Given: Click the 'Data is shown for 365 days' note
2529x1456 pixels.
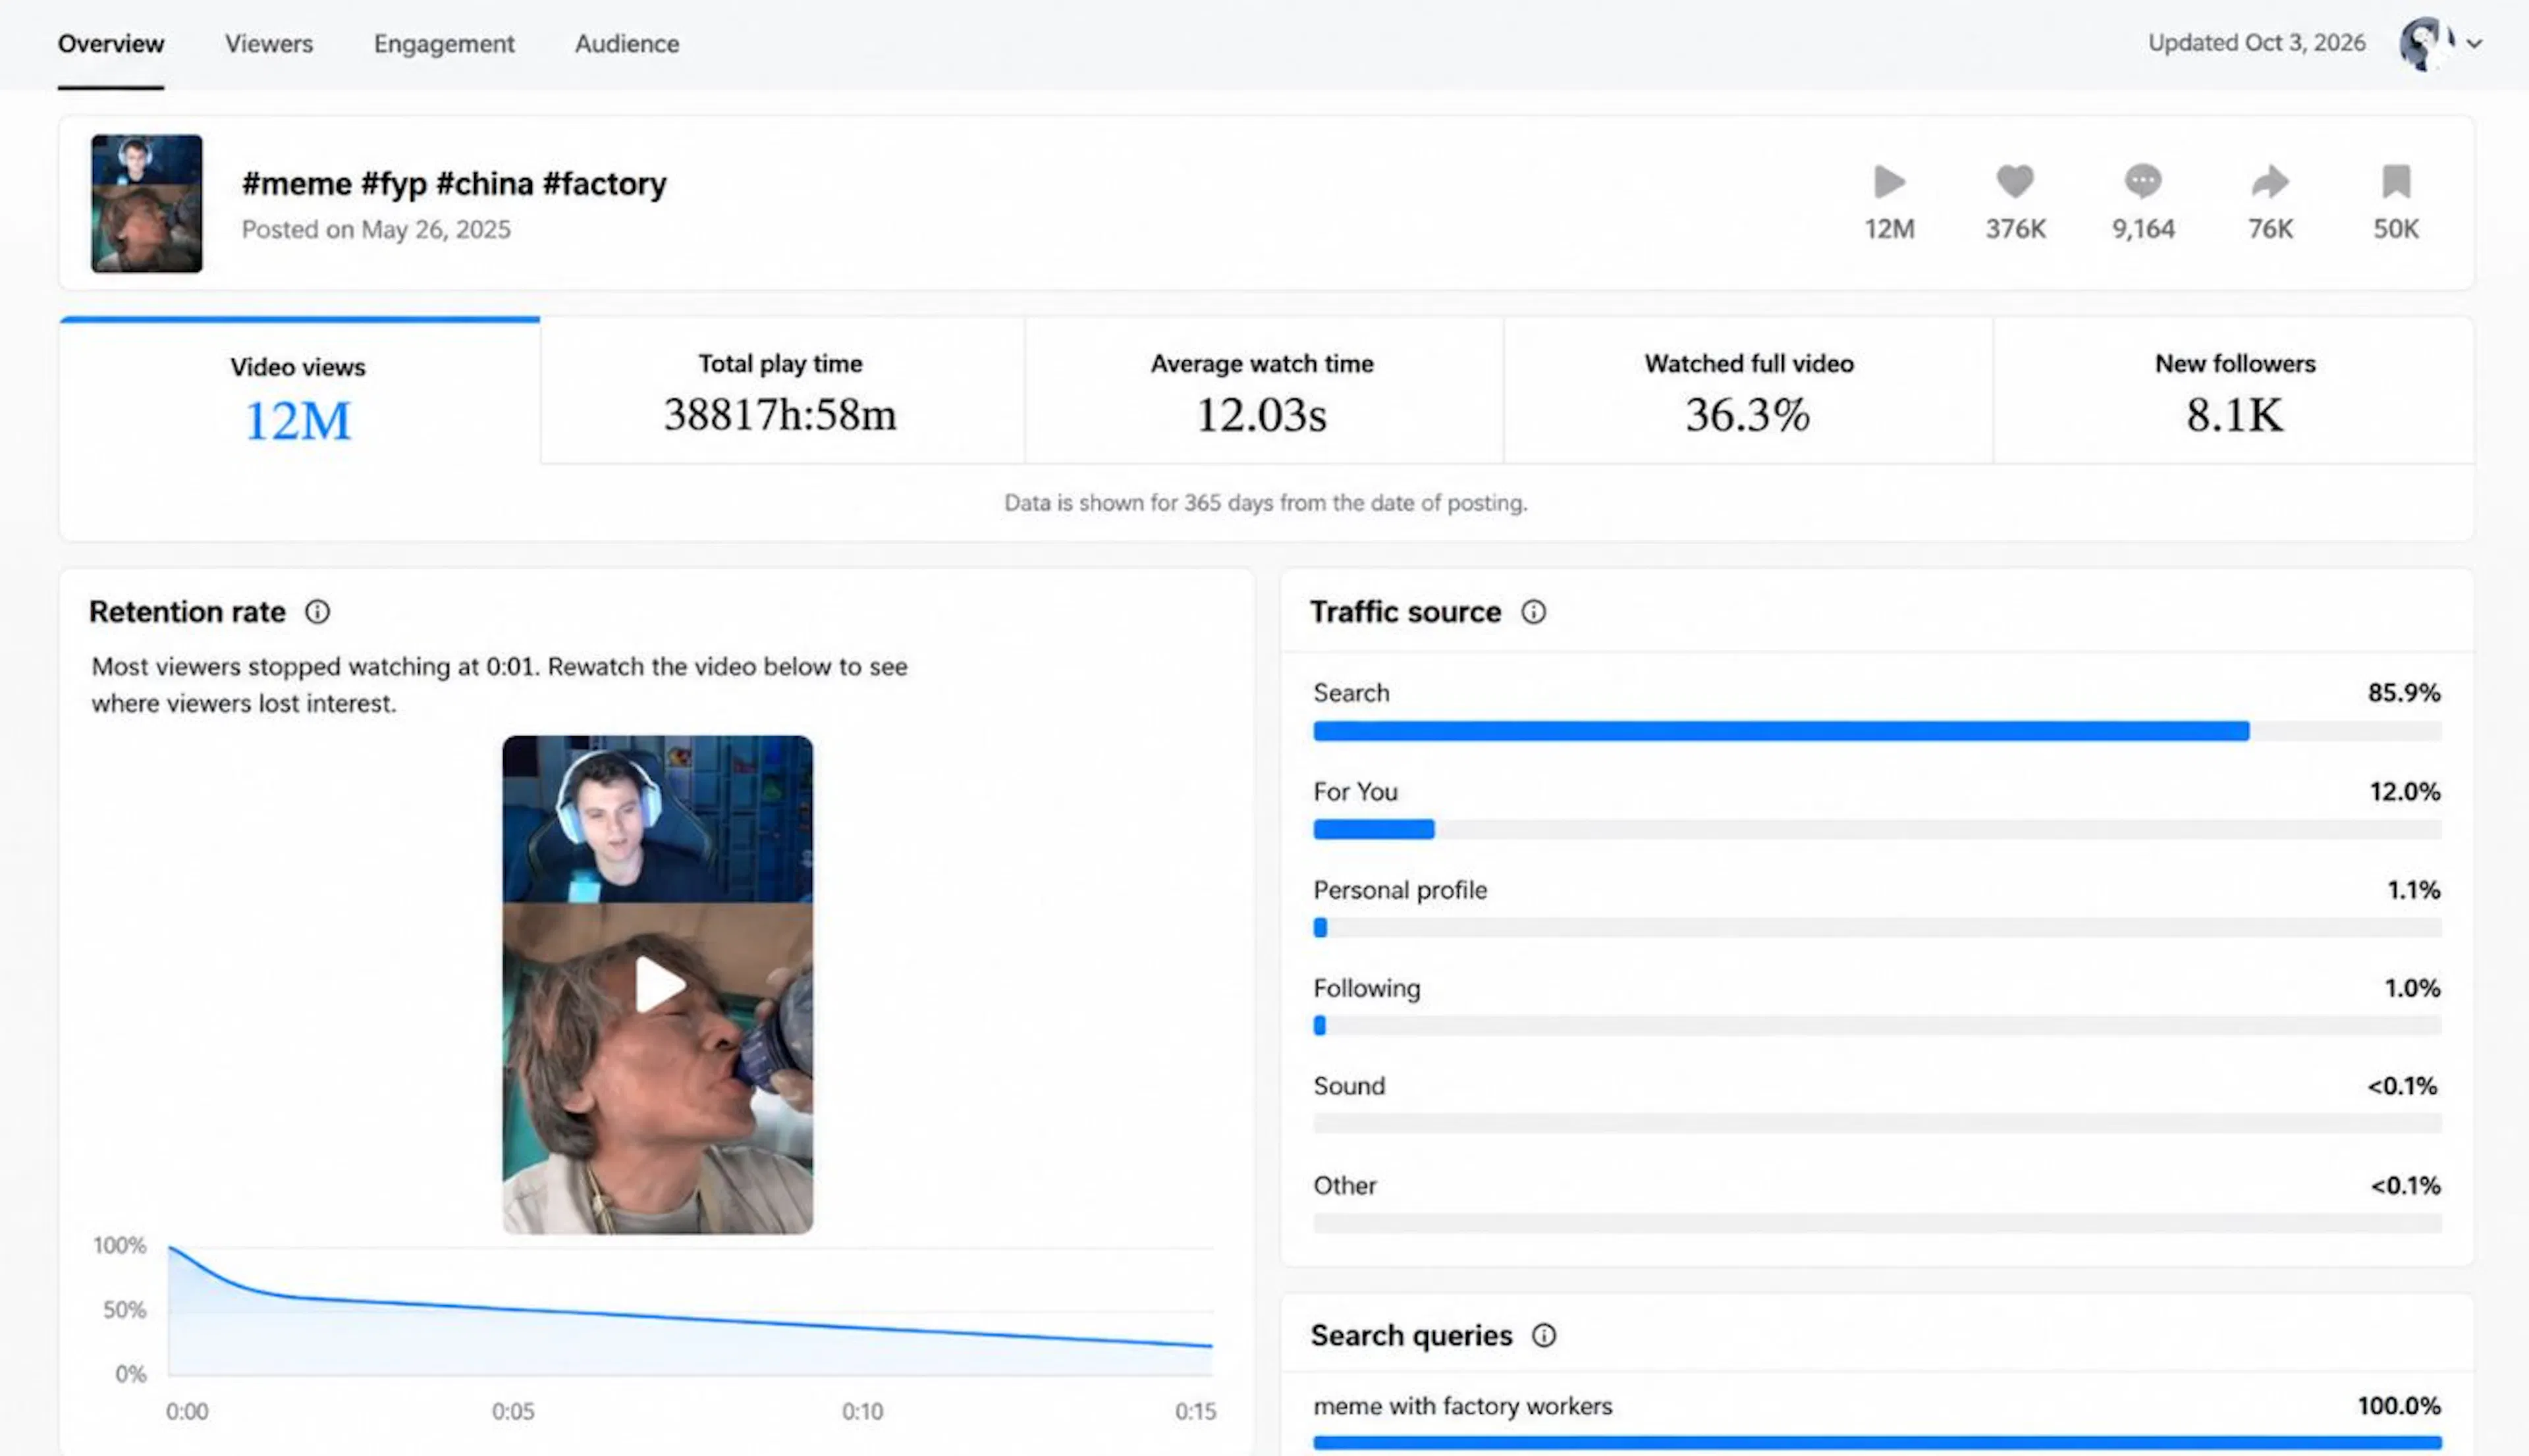Looking at the screenshot, I should point(1266,503).
